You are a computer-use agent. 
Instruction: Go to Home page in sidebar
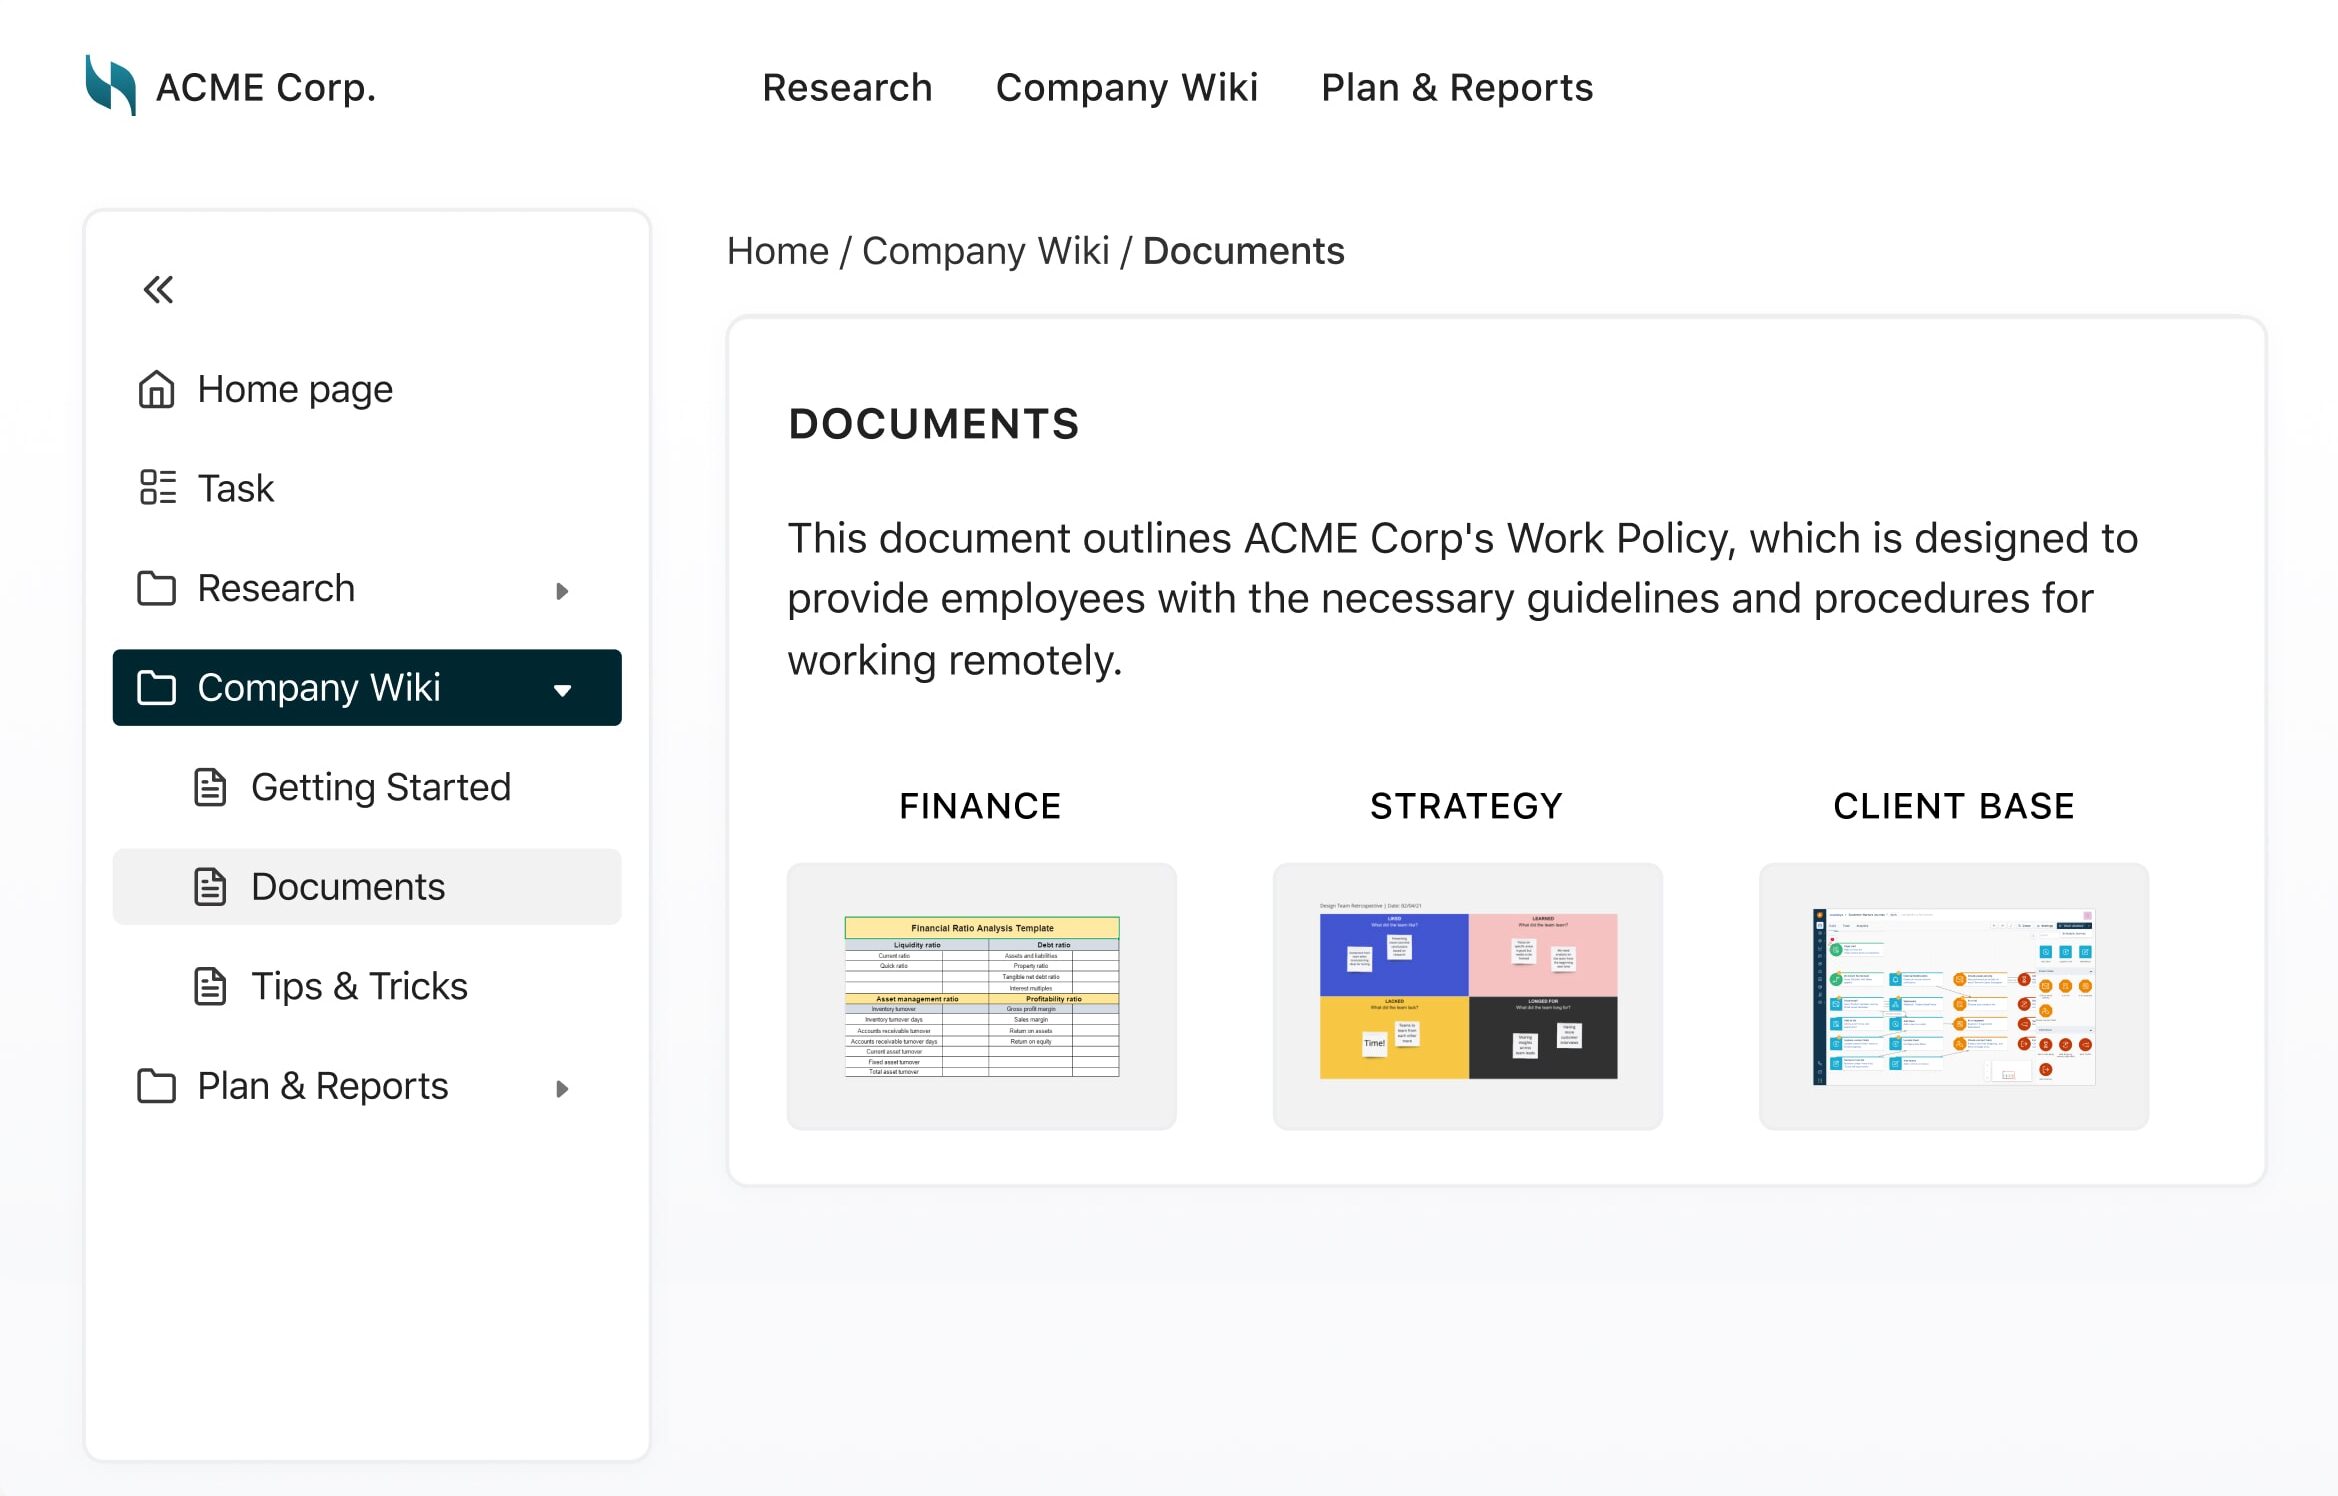click(367, 389)
